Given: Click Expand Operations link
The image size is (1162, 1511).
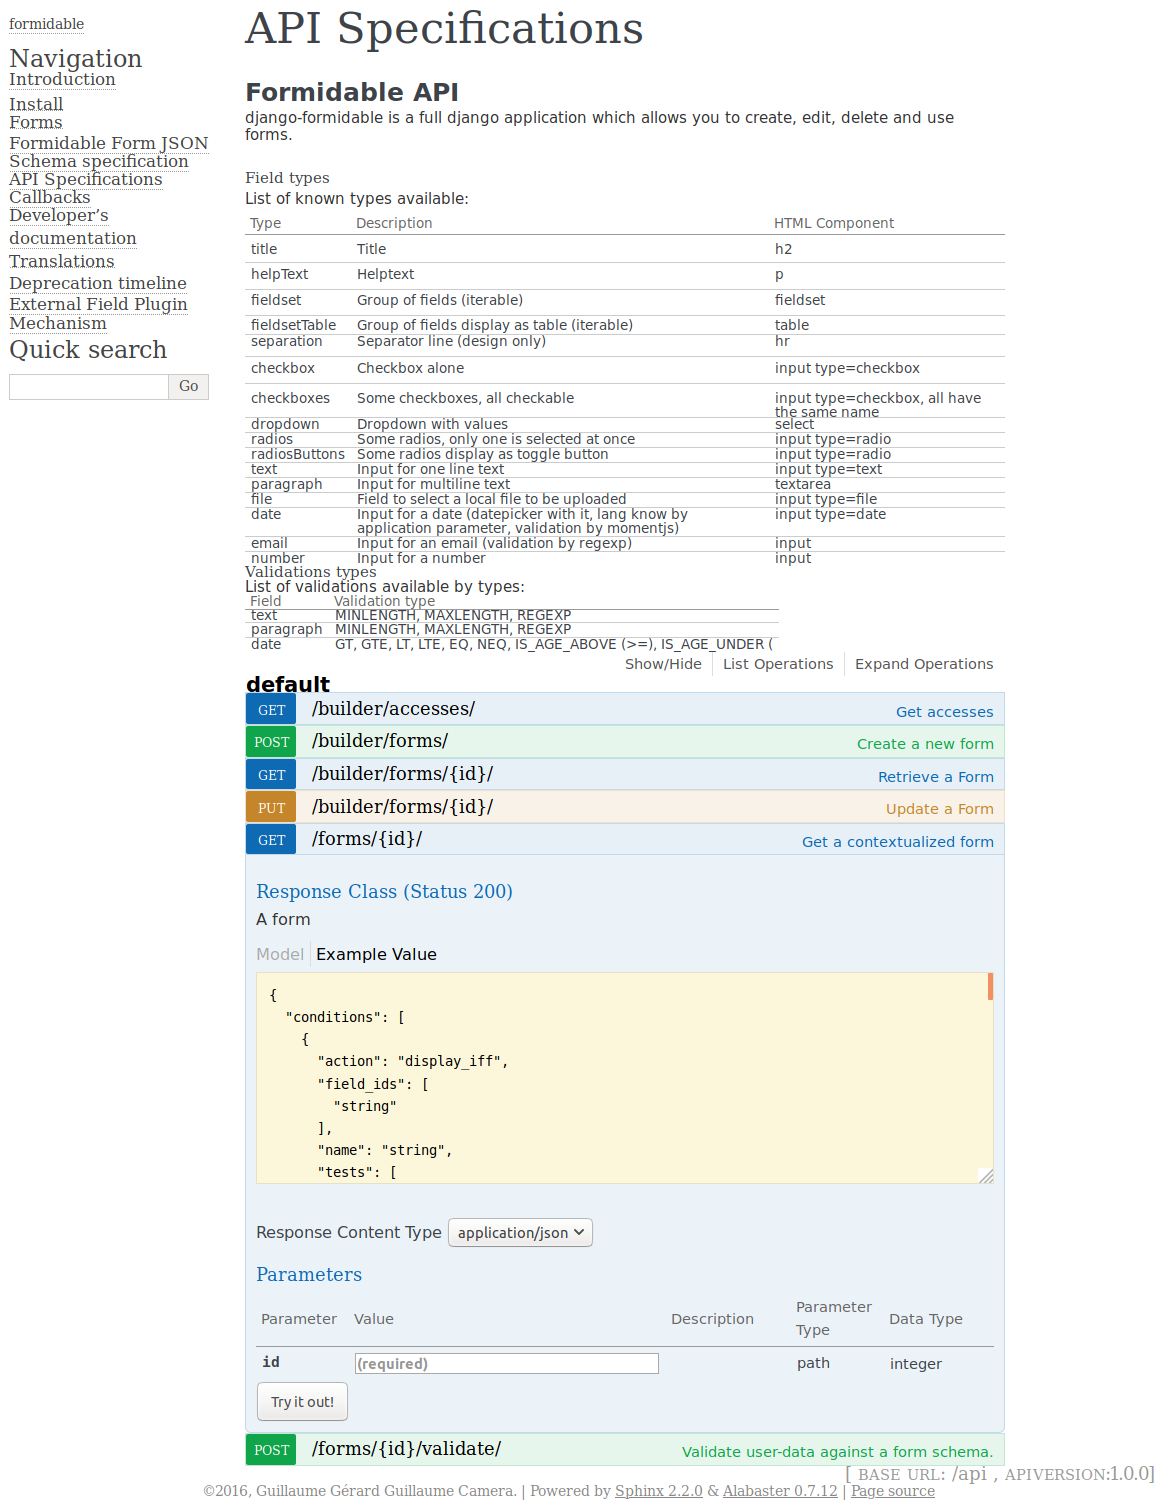Looking at the screenshot, I should (924, 664).
